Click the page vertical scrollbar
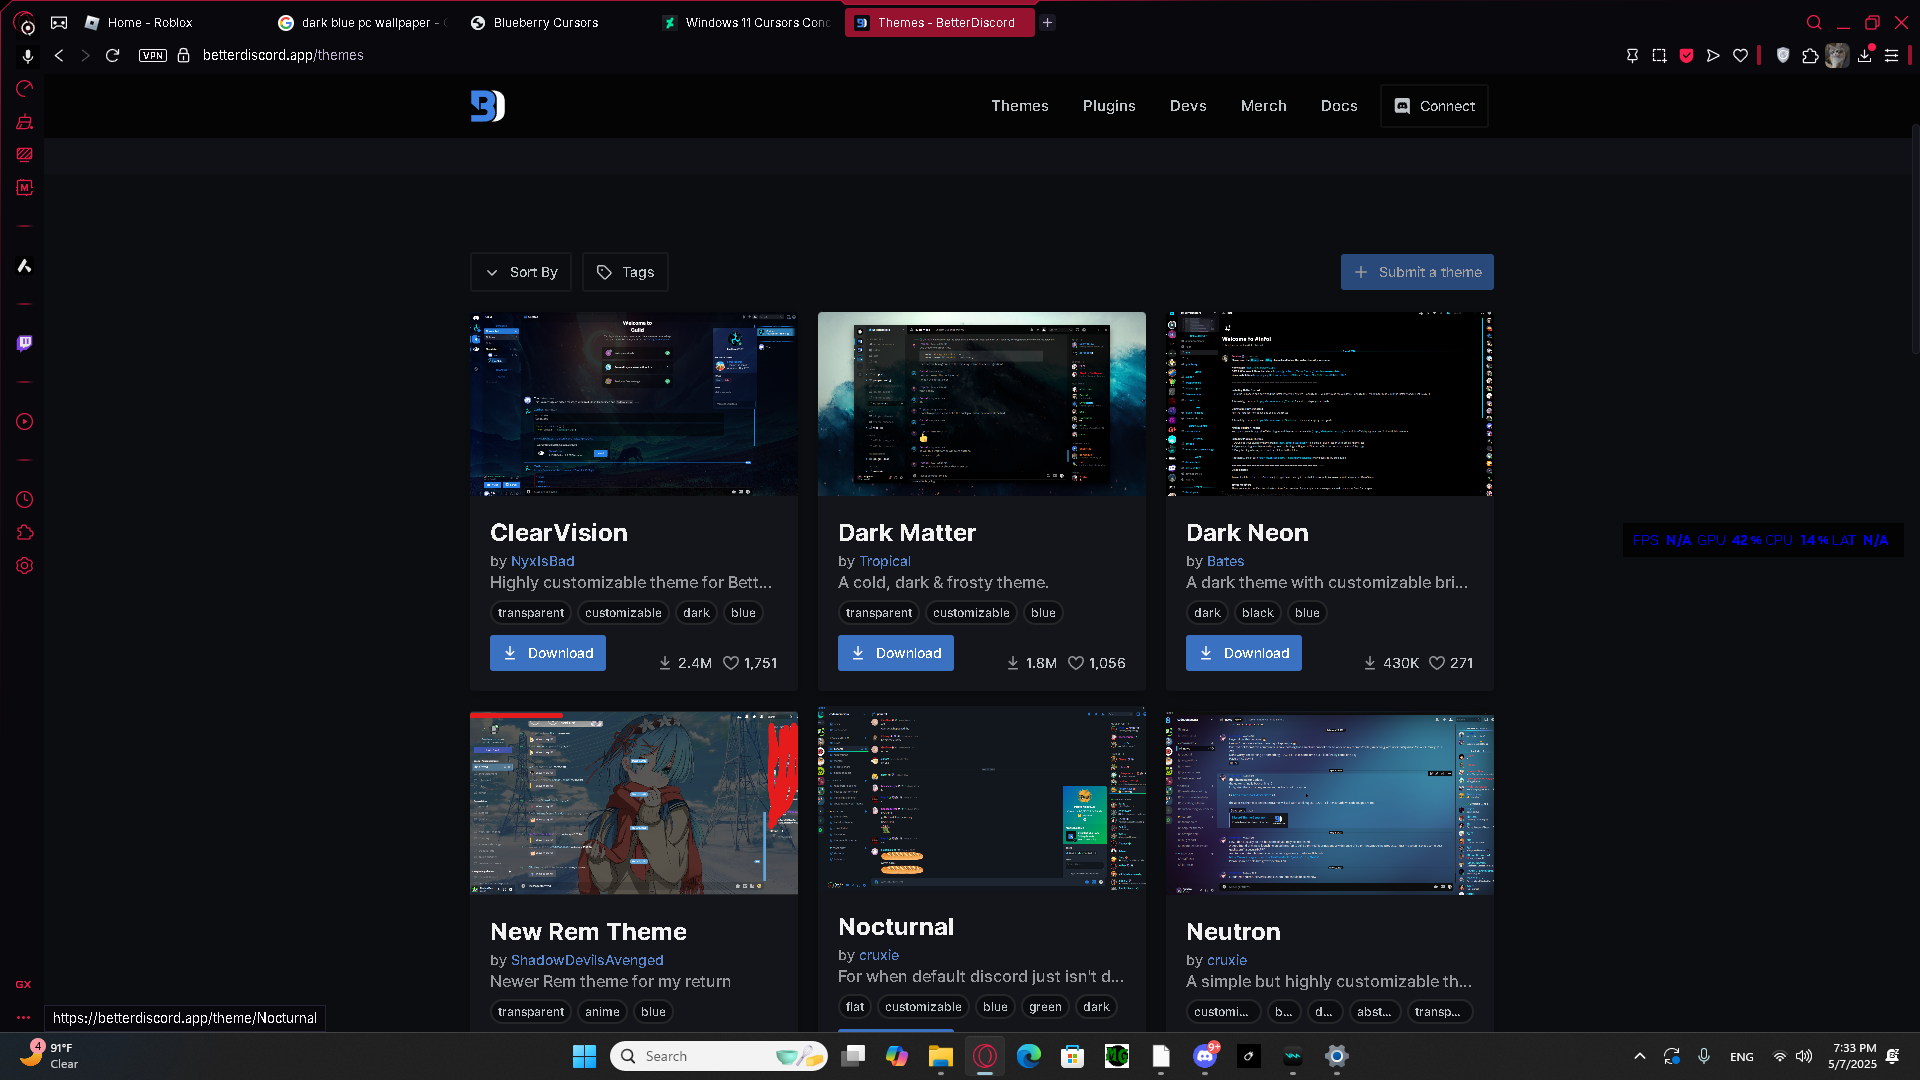 [x=1914, y=240]
